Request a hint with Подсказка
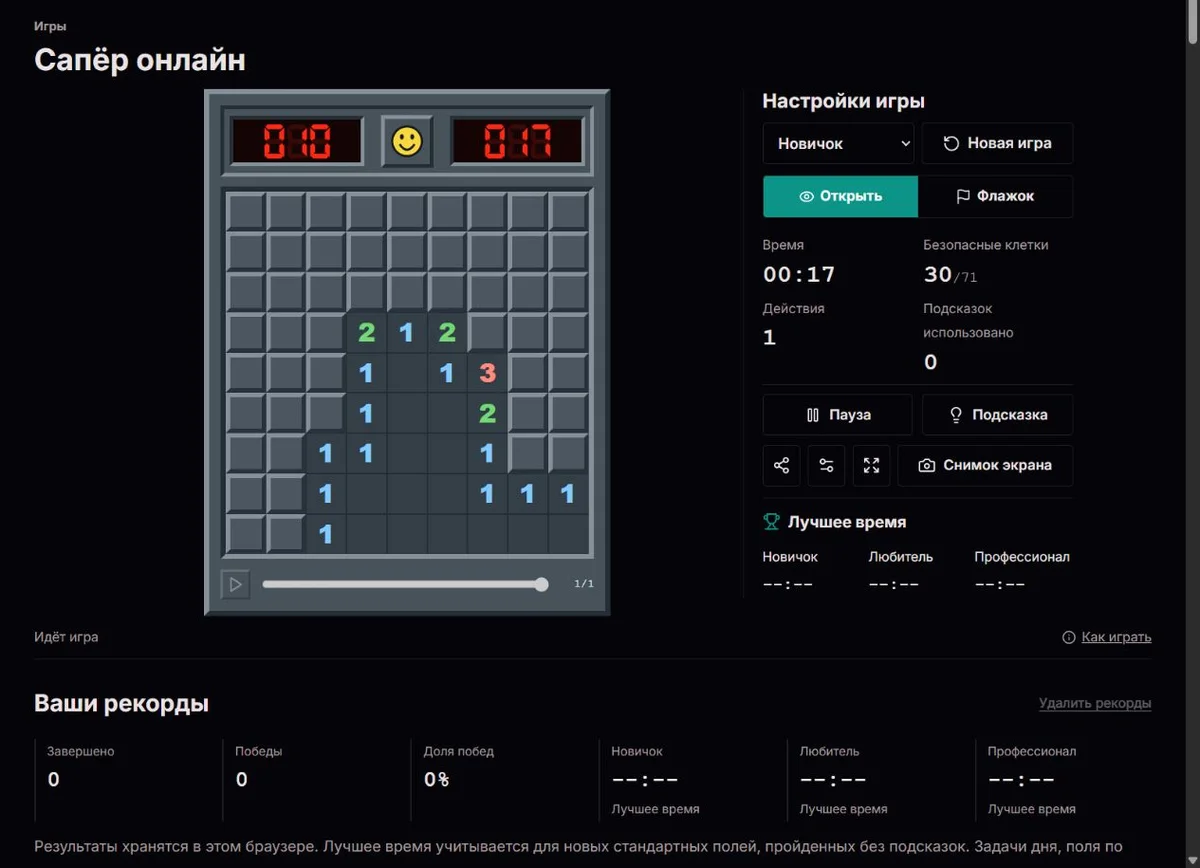This screenshot has height=868, width=1200. tap(997, 415)
